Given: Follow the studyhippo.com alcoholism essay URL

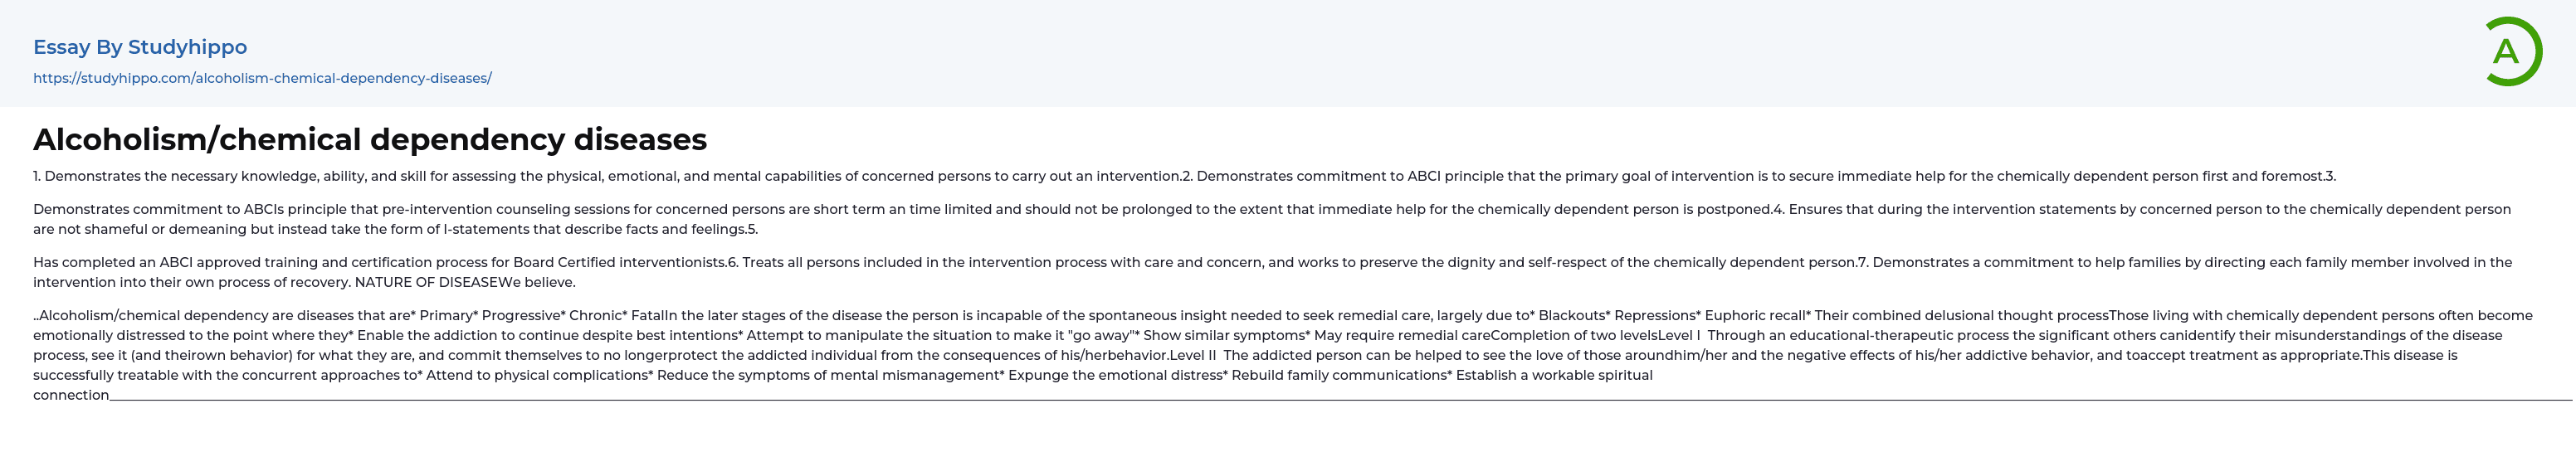Looking at the screenshot, I should pos(262,78).
